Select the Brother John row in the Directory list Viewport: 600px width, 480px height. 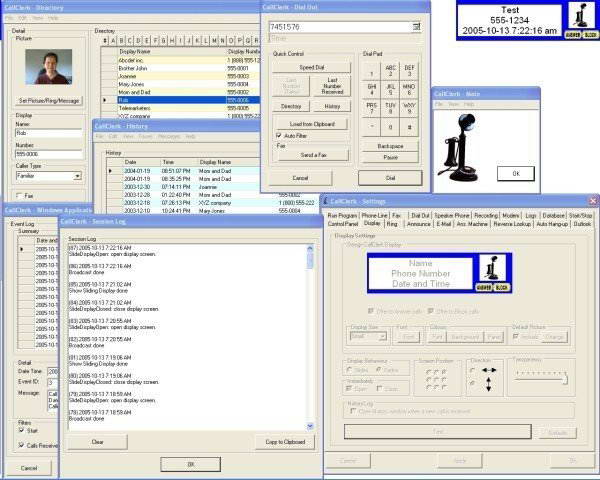(181, 68)
